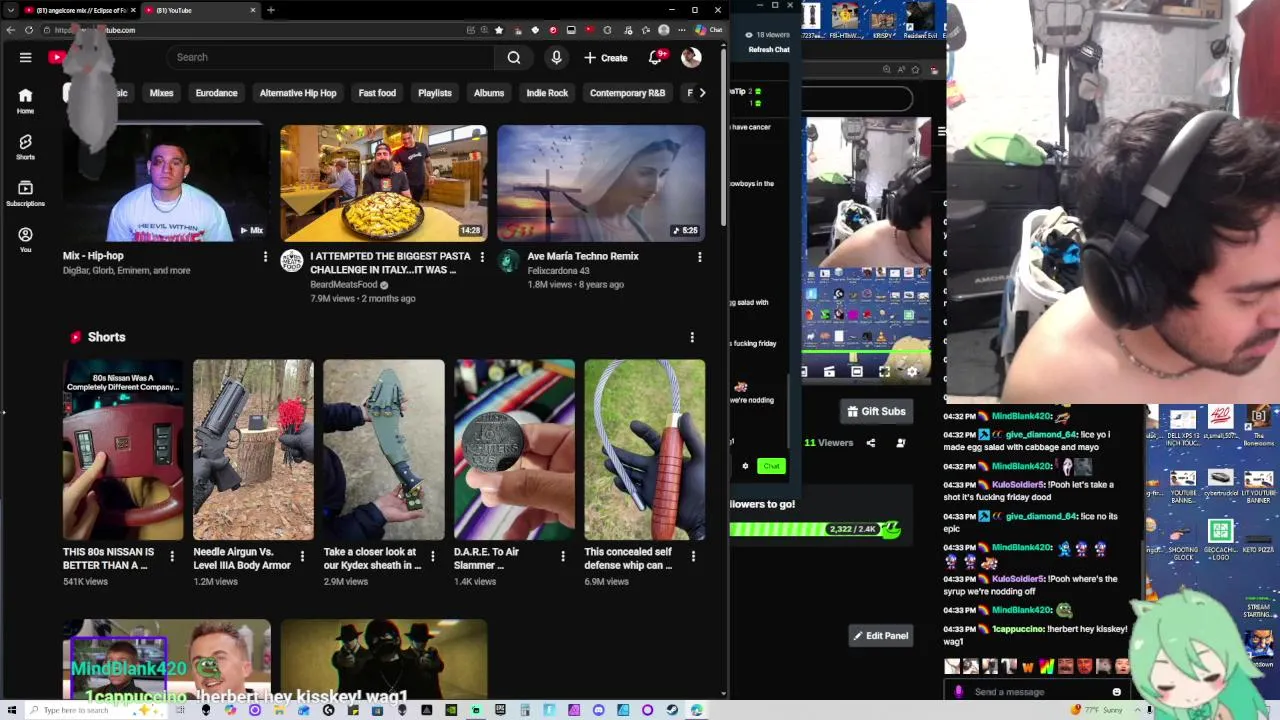Open the Windows Start menu
This screenshot has height=720, width=1280.
tap(11, 710)
